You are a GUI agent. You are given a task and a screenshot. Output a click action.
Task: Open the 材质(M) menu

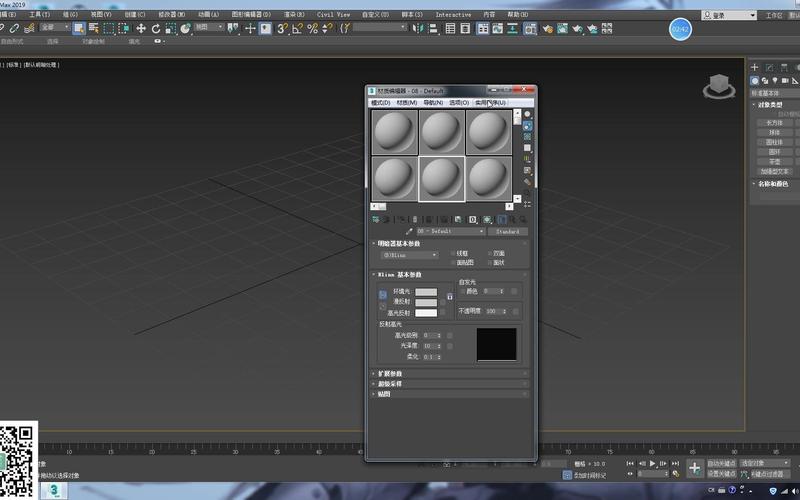(x=406, y=103)
